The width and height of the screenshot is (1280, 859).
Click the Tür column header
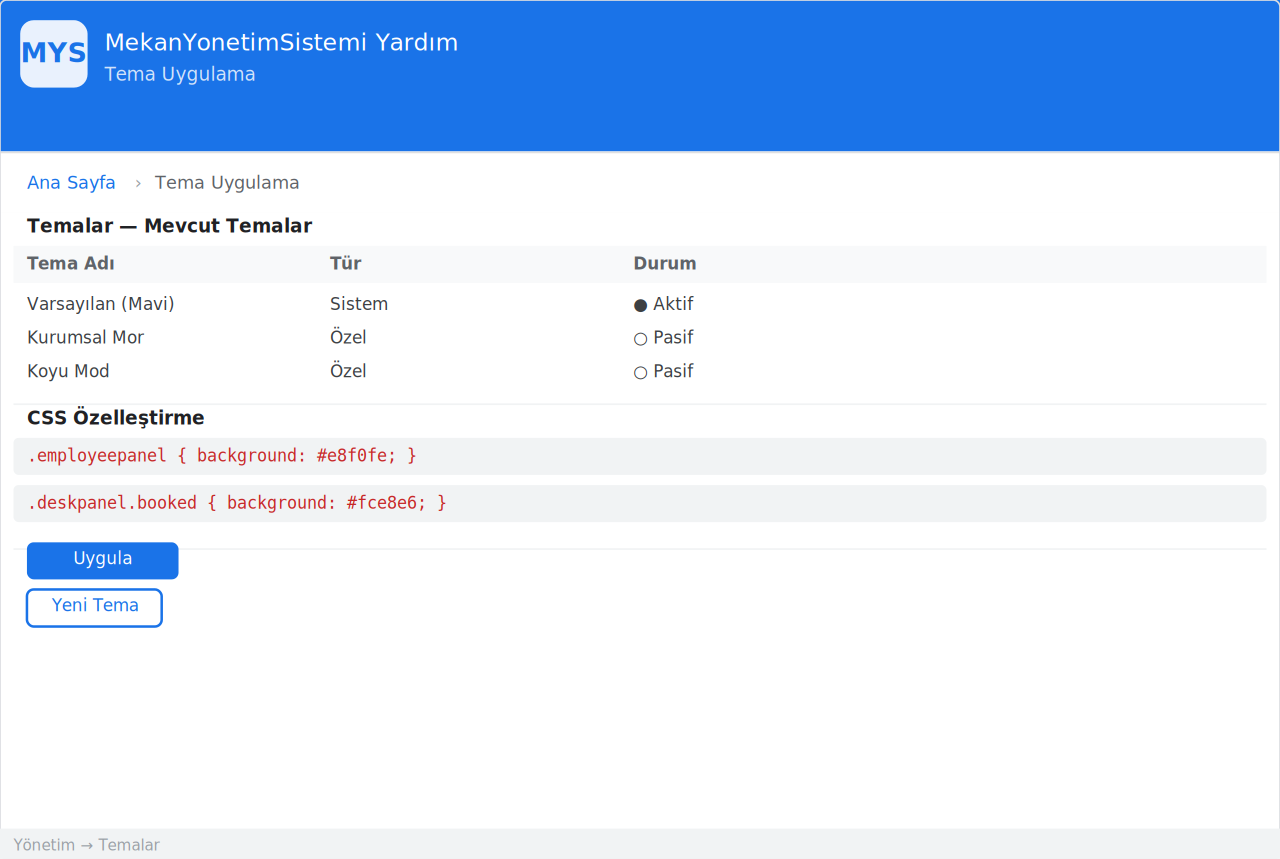coord(346,264)
